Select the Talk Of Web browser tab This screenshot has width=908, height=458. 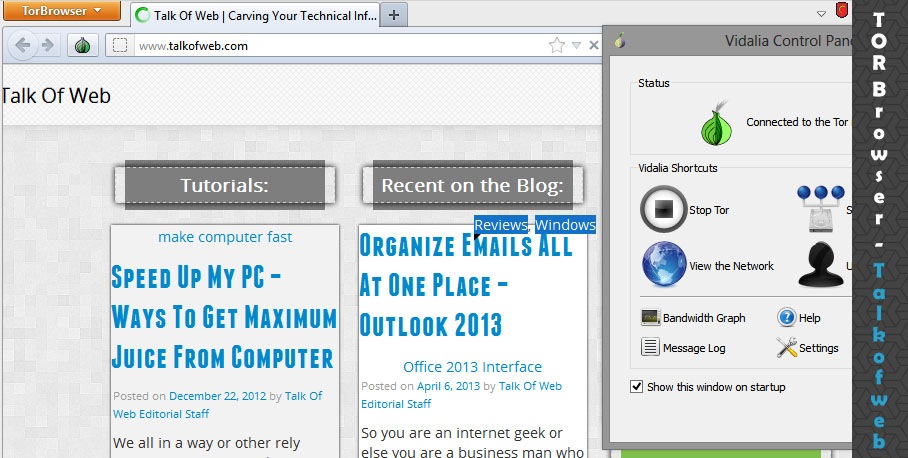255,16
